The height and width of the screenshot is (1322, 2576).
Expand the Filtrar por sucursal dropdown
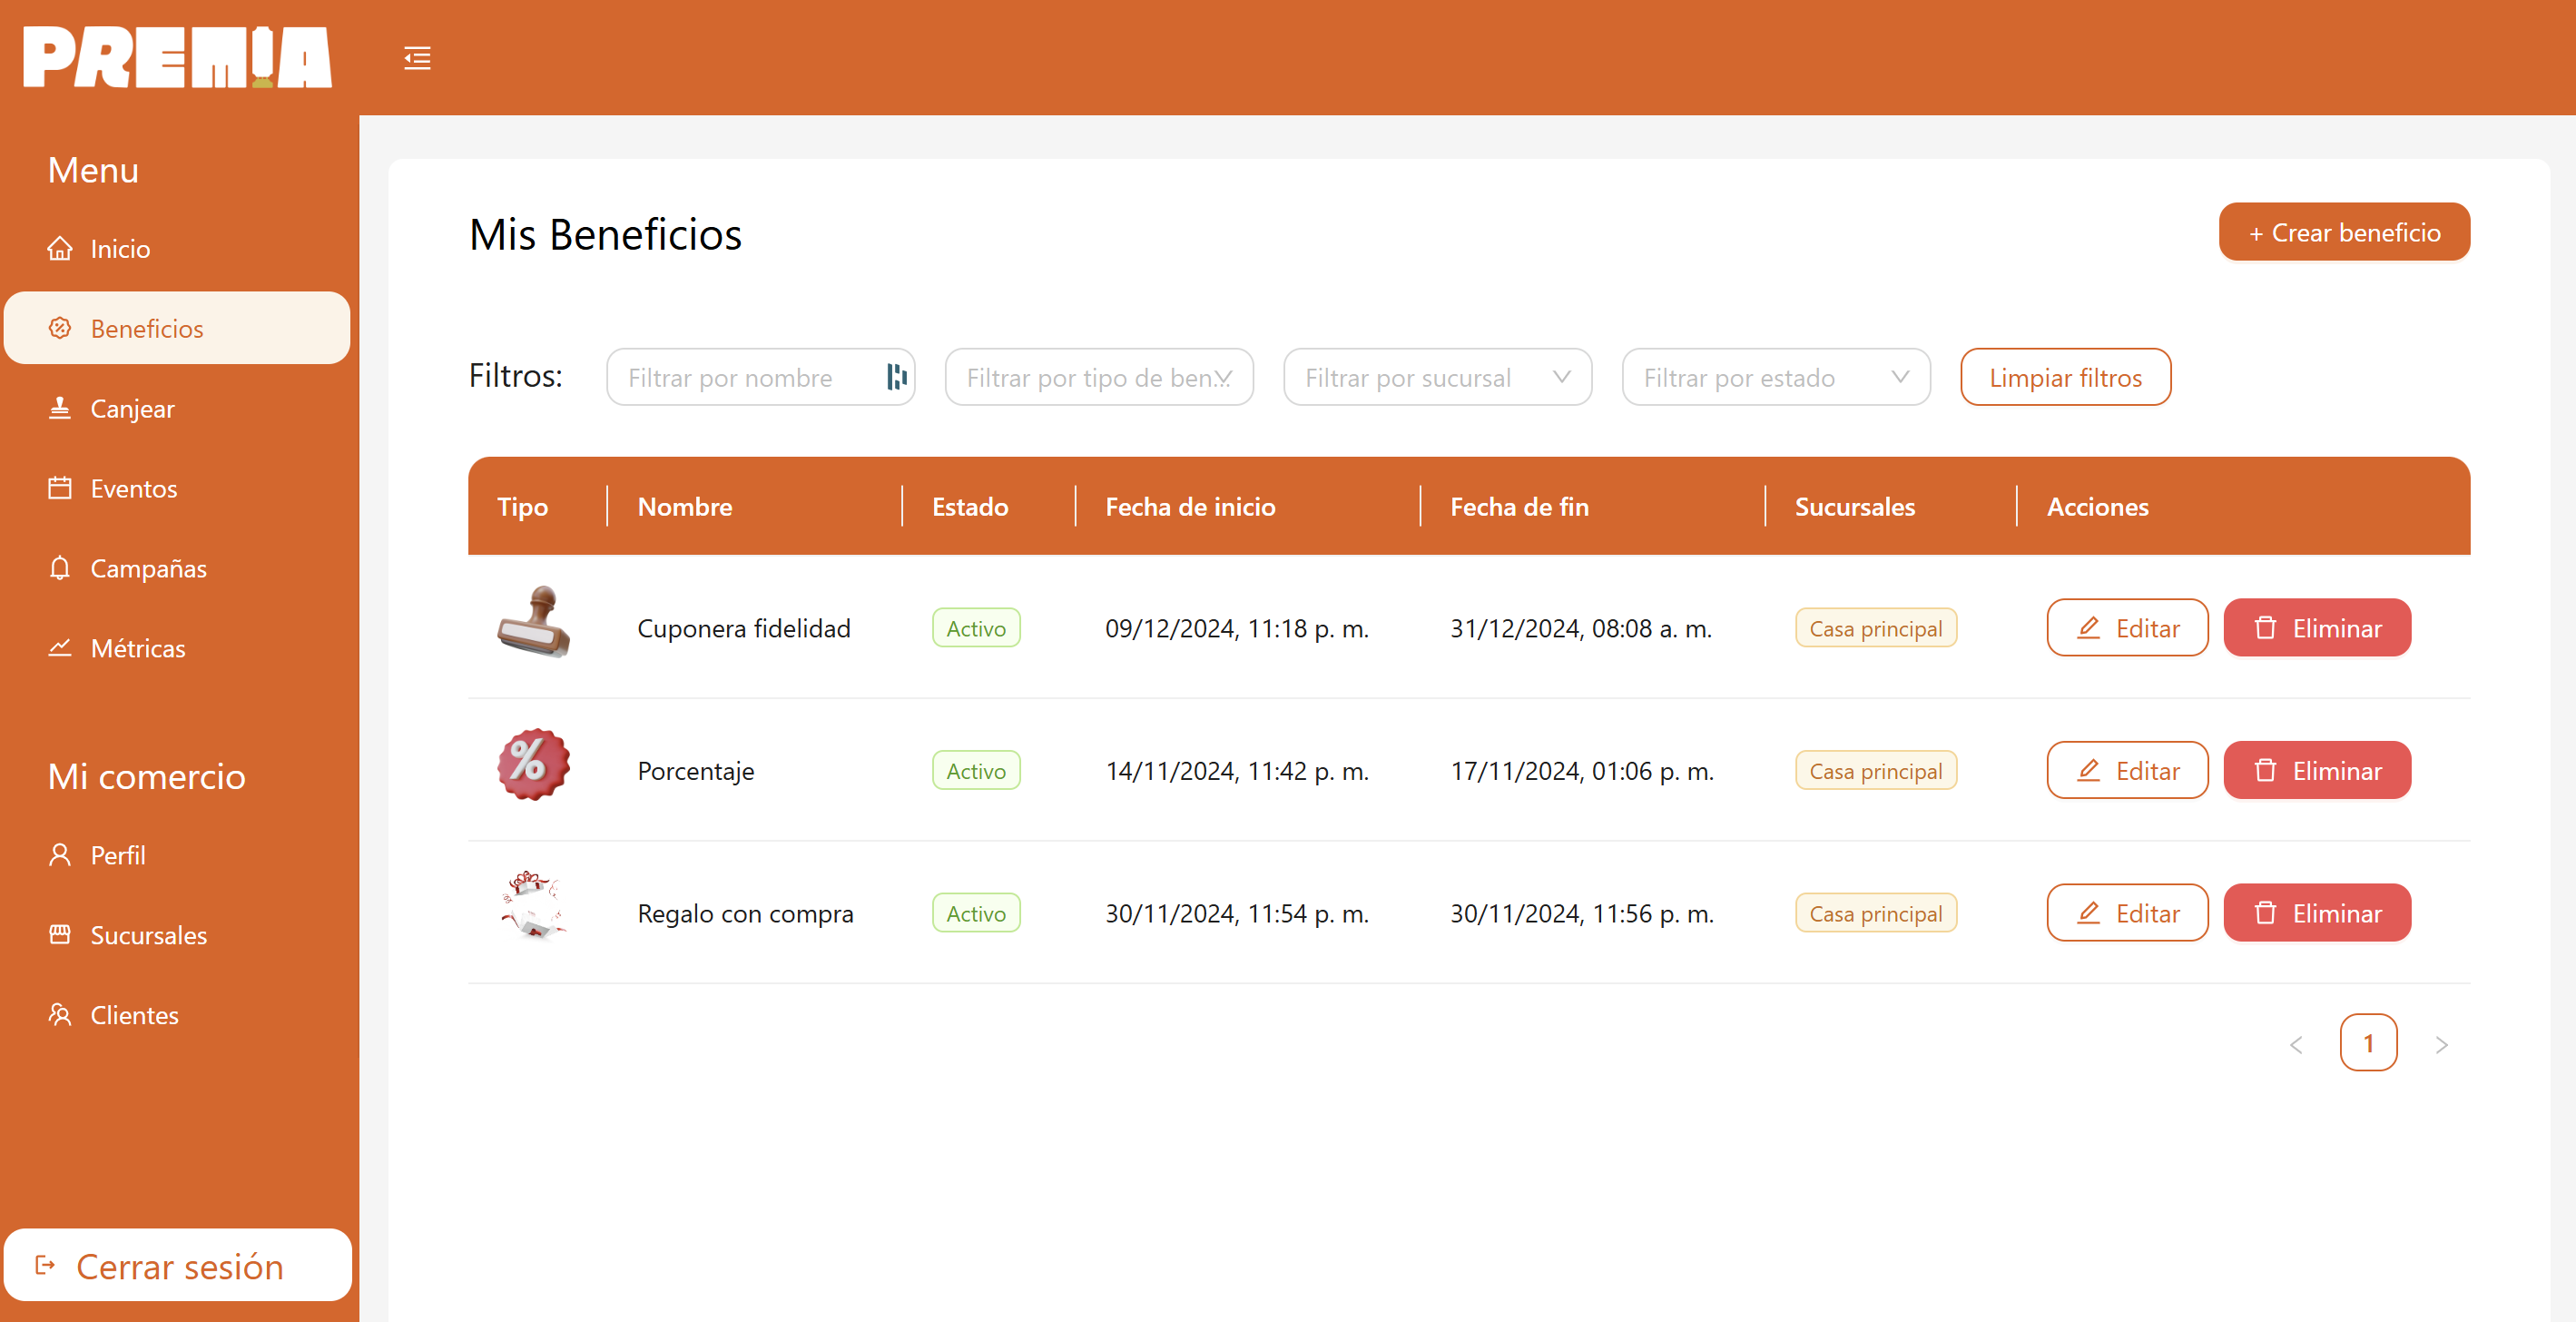point(1437,377)
